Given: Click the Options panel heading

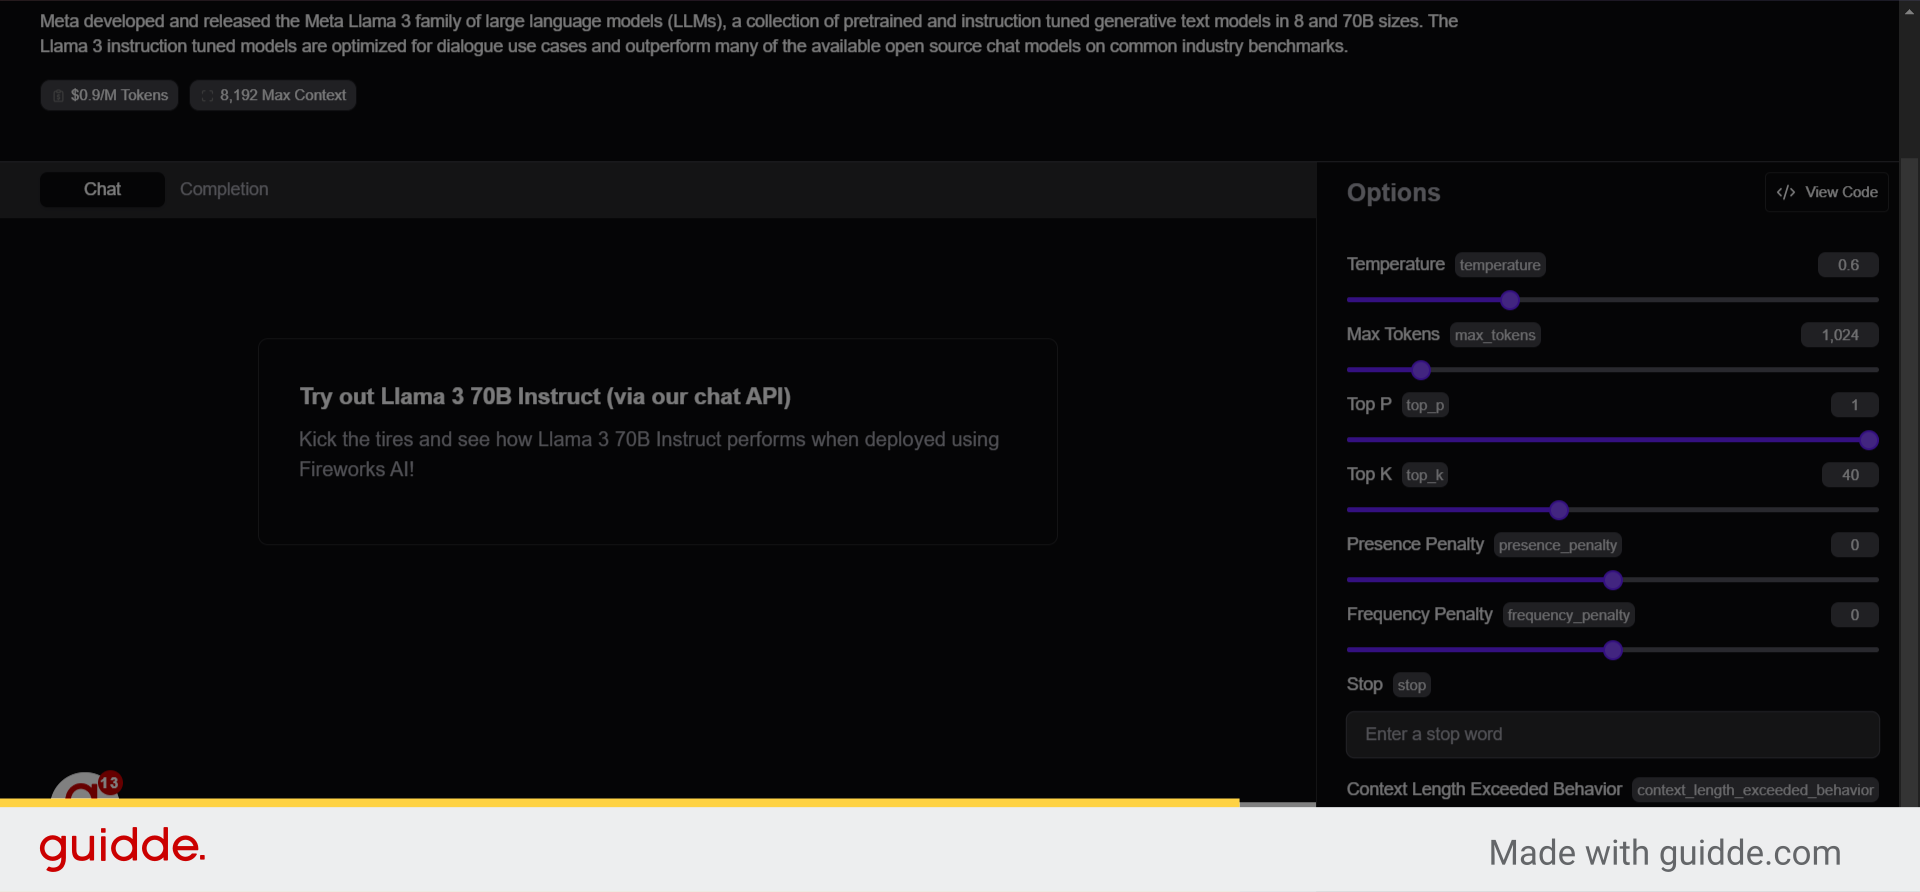Looking at the screenshot, I should click(1393, 193).
